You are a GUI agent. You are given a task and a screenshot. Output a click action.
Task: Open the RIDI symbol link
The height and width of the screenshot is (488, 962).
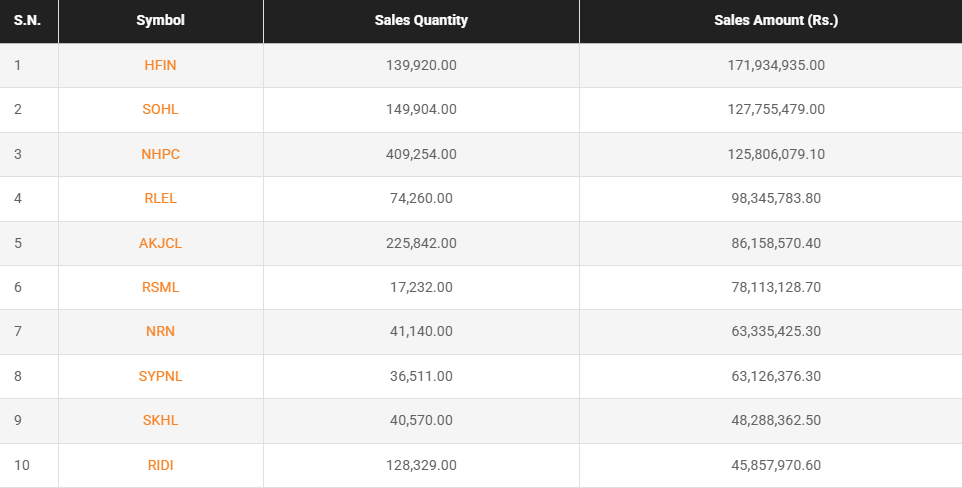tap(160, 465)
